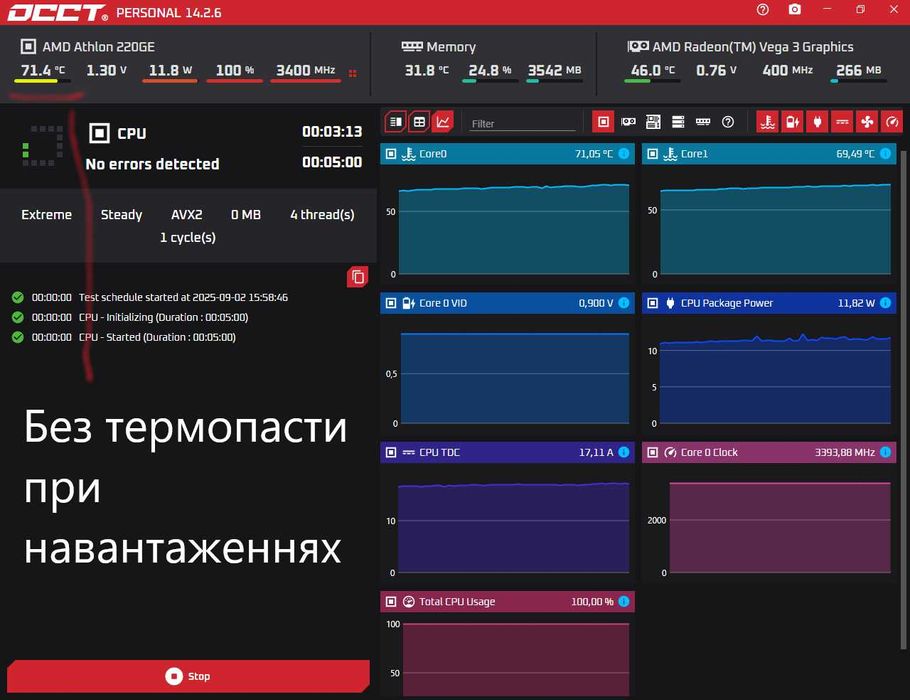This screenshot has height=700, width=910.
Task: Click the Extreme mode setting
Action: tap(46, 215)
